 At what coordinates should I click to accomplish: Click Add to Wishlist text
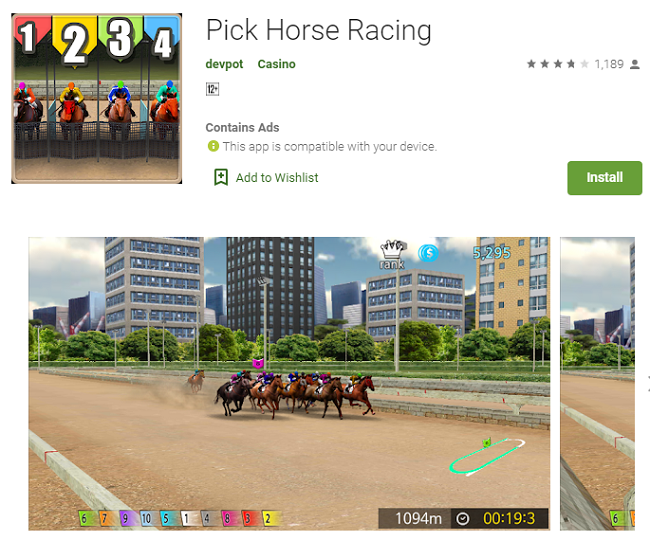[x=277, y=177]
